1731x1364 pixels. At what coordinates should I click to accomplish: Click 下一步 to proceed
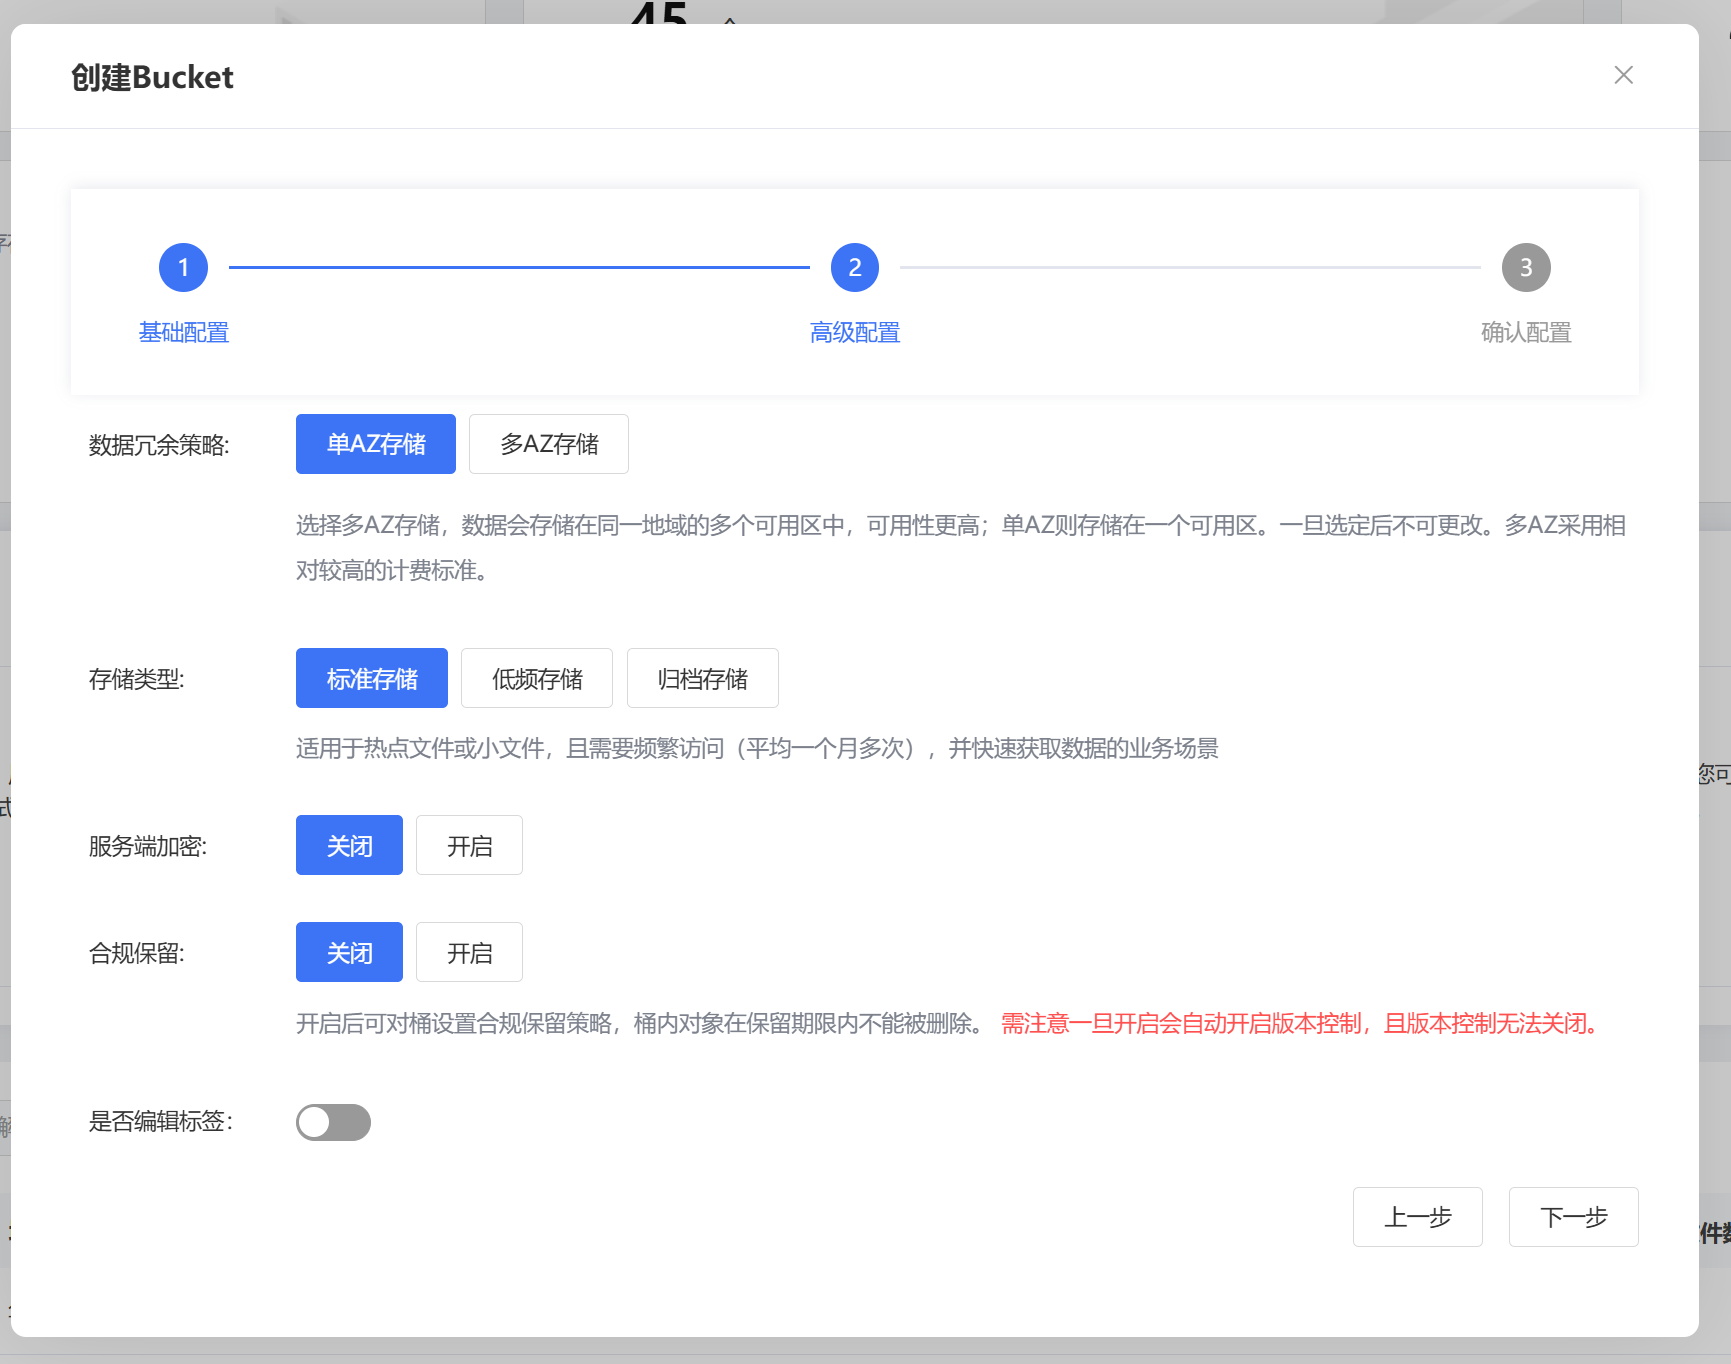click(x=1573, y=1217)
